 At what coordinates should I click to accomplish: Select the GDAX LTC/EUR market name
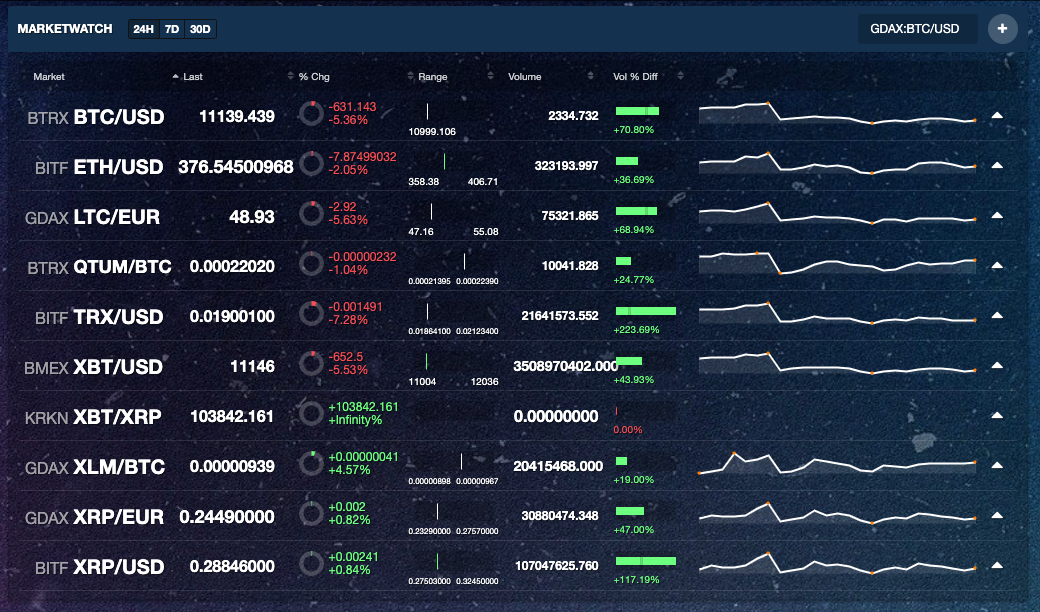92,217
